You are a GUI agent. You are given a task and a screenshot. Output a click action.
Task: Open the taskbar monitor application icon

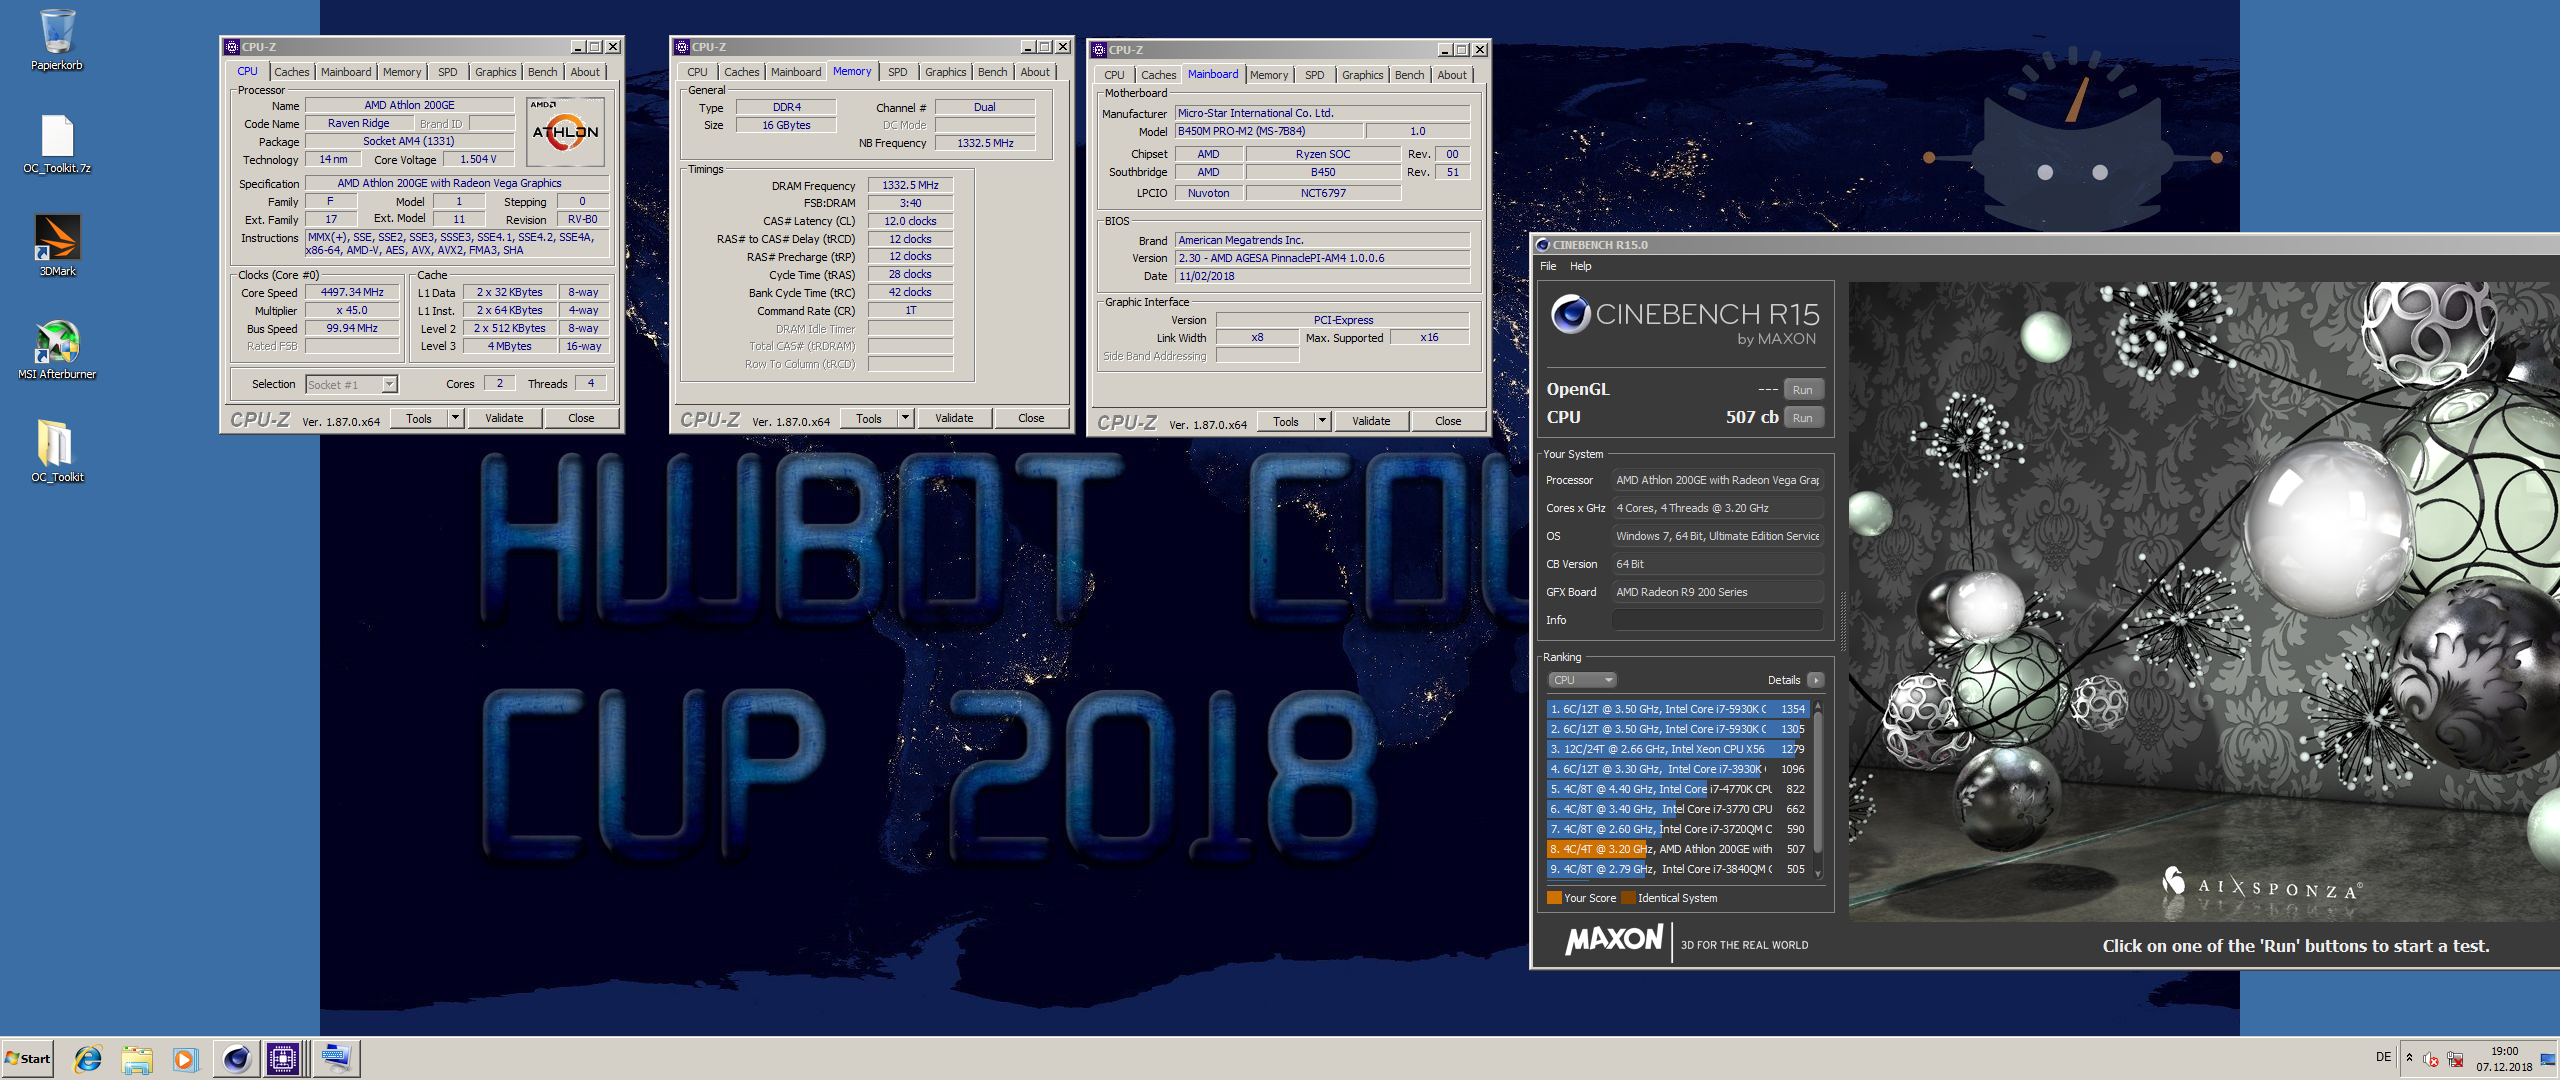click(336, 1058)
